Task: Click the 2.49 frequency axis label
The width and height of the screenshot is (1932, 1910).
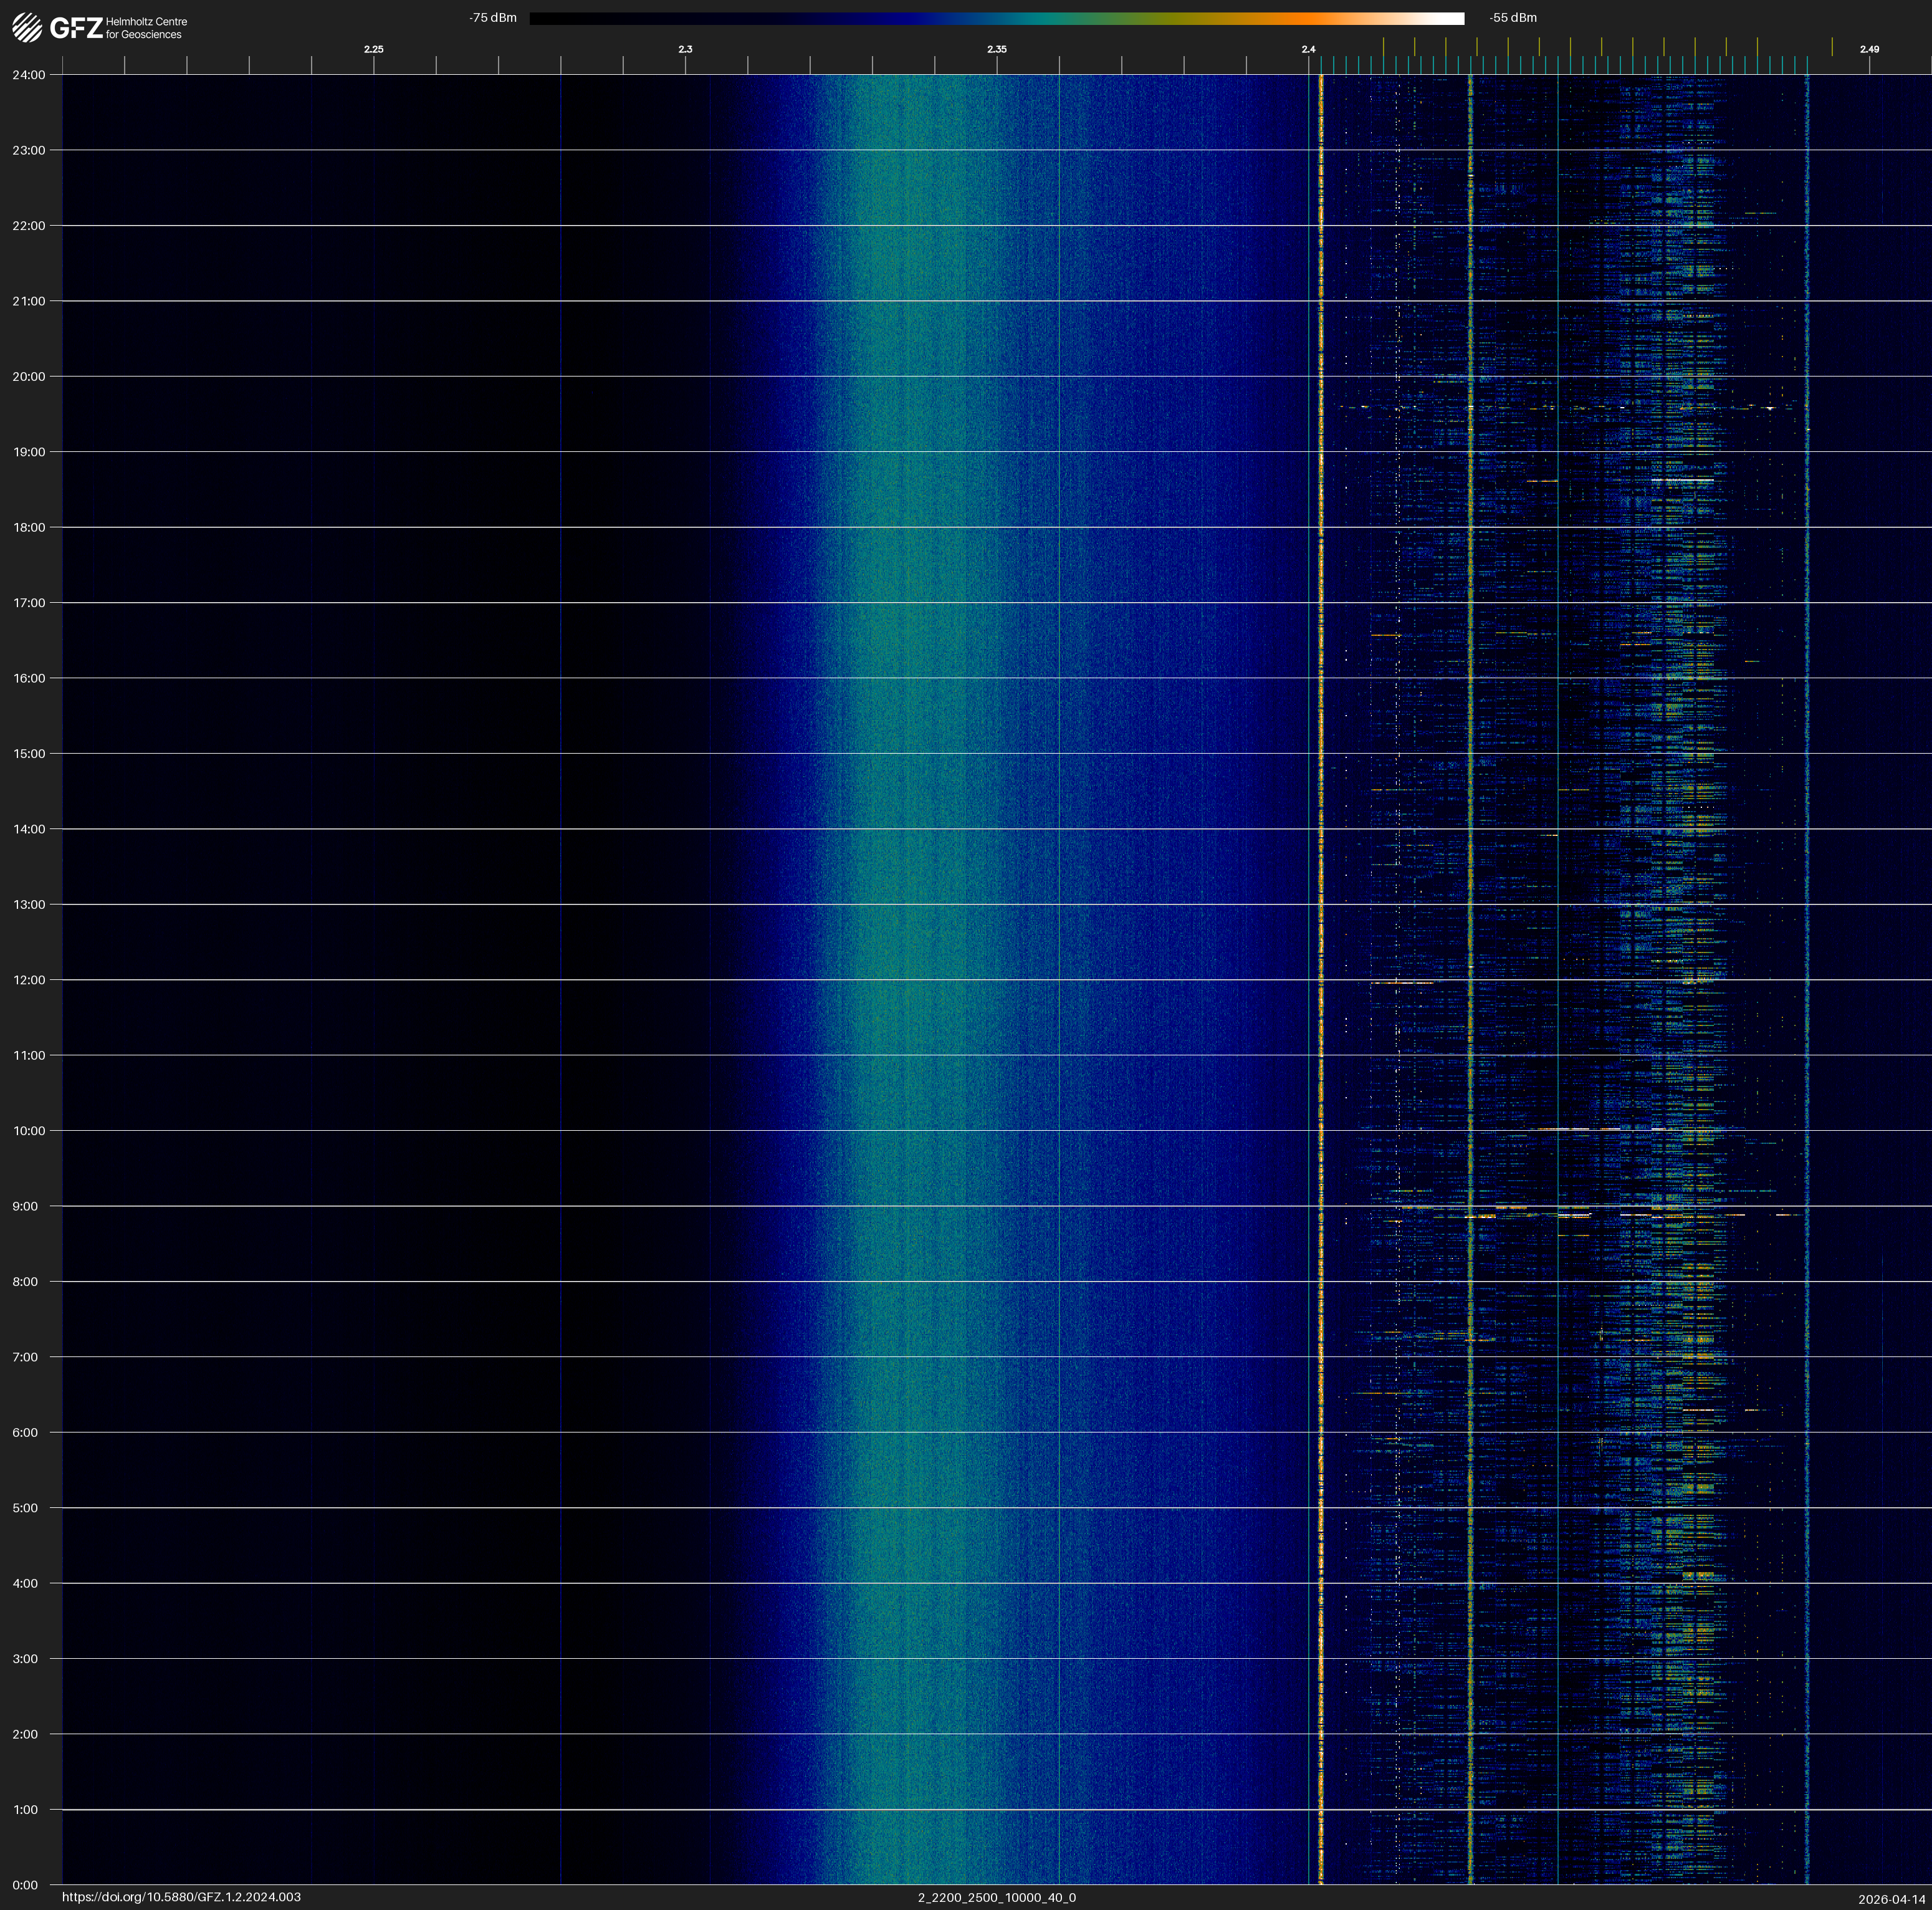Action: pyautogui.click(x=1869, y=49)
